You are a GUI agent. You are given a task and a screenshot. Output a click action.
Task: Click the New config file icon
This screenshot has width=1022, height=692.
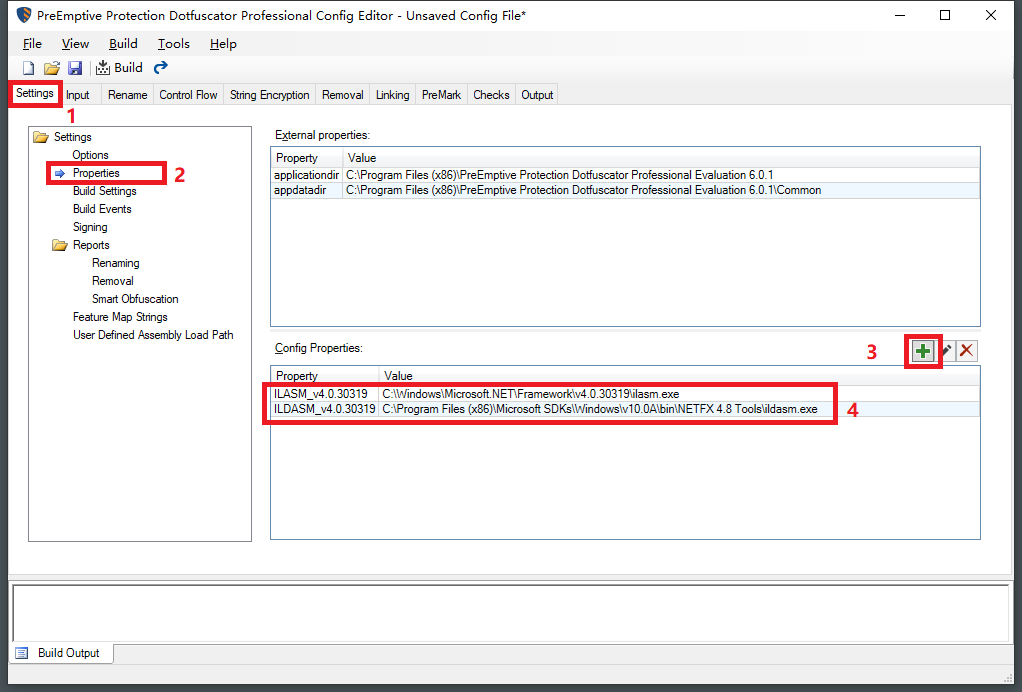click(x=29, y=68)
